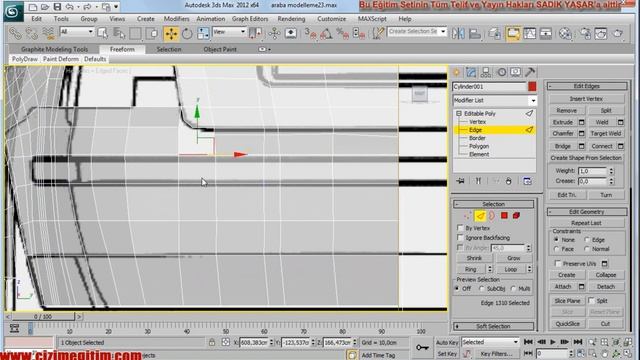Open the reference coordinate View dropdown
The width and height of the screenshot is (640, 360).
229,31
